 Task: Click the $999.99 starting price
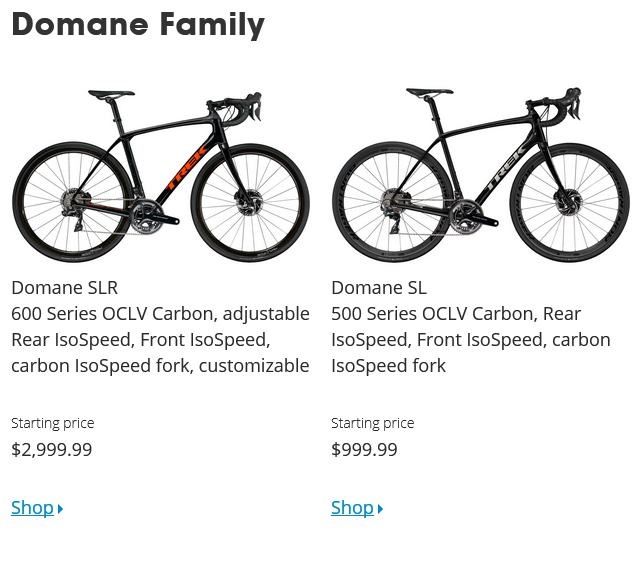[x=364, y=450]
